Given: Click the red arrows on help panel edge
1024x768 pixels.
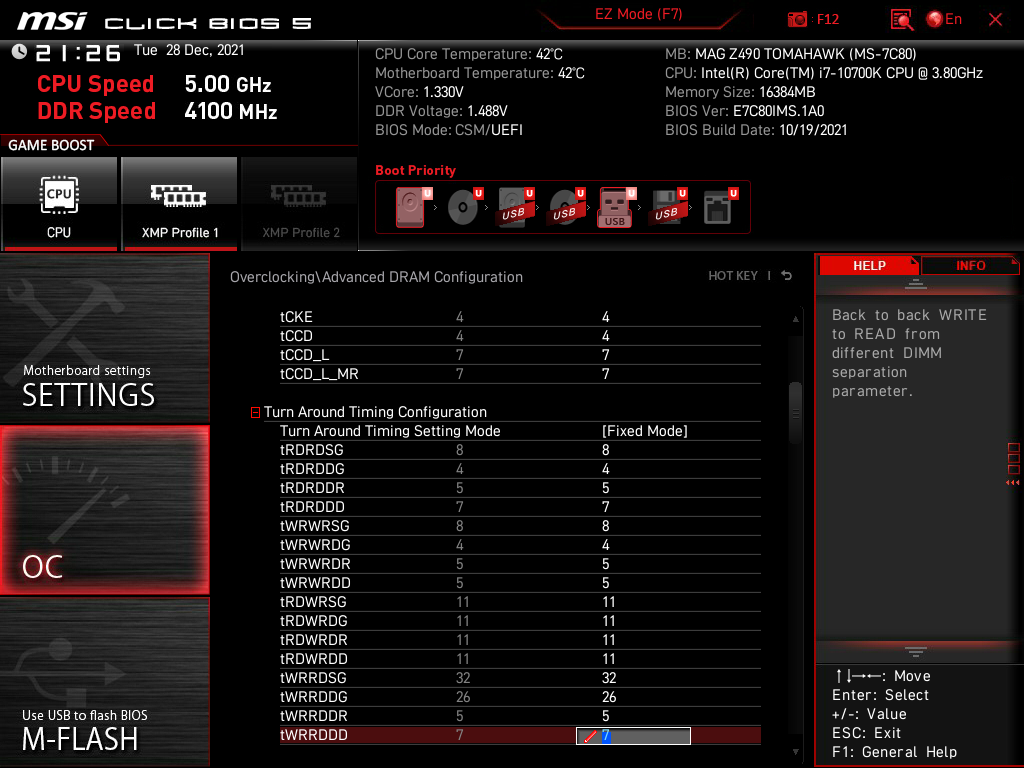Looking at the screenshot, I should point(1013,483).
